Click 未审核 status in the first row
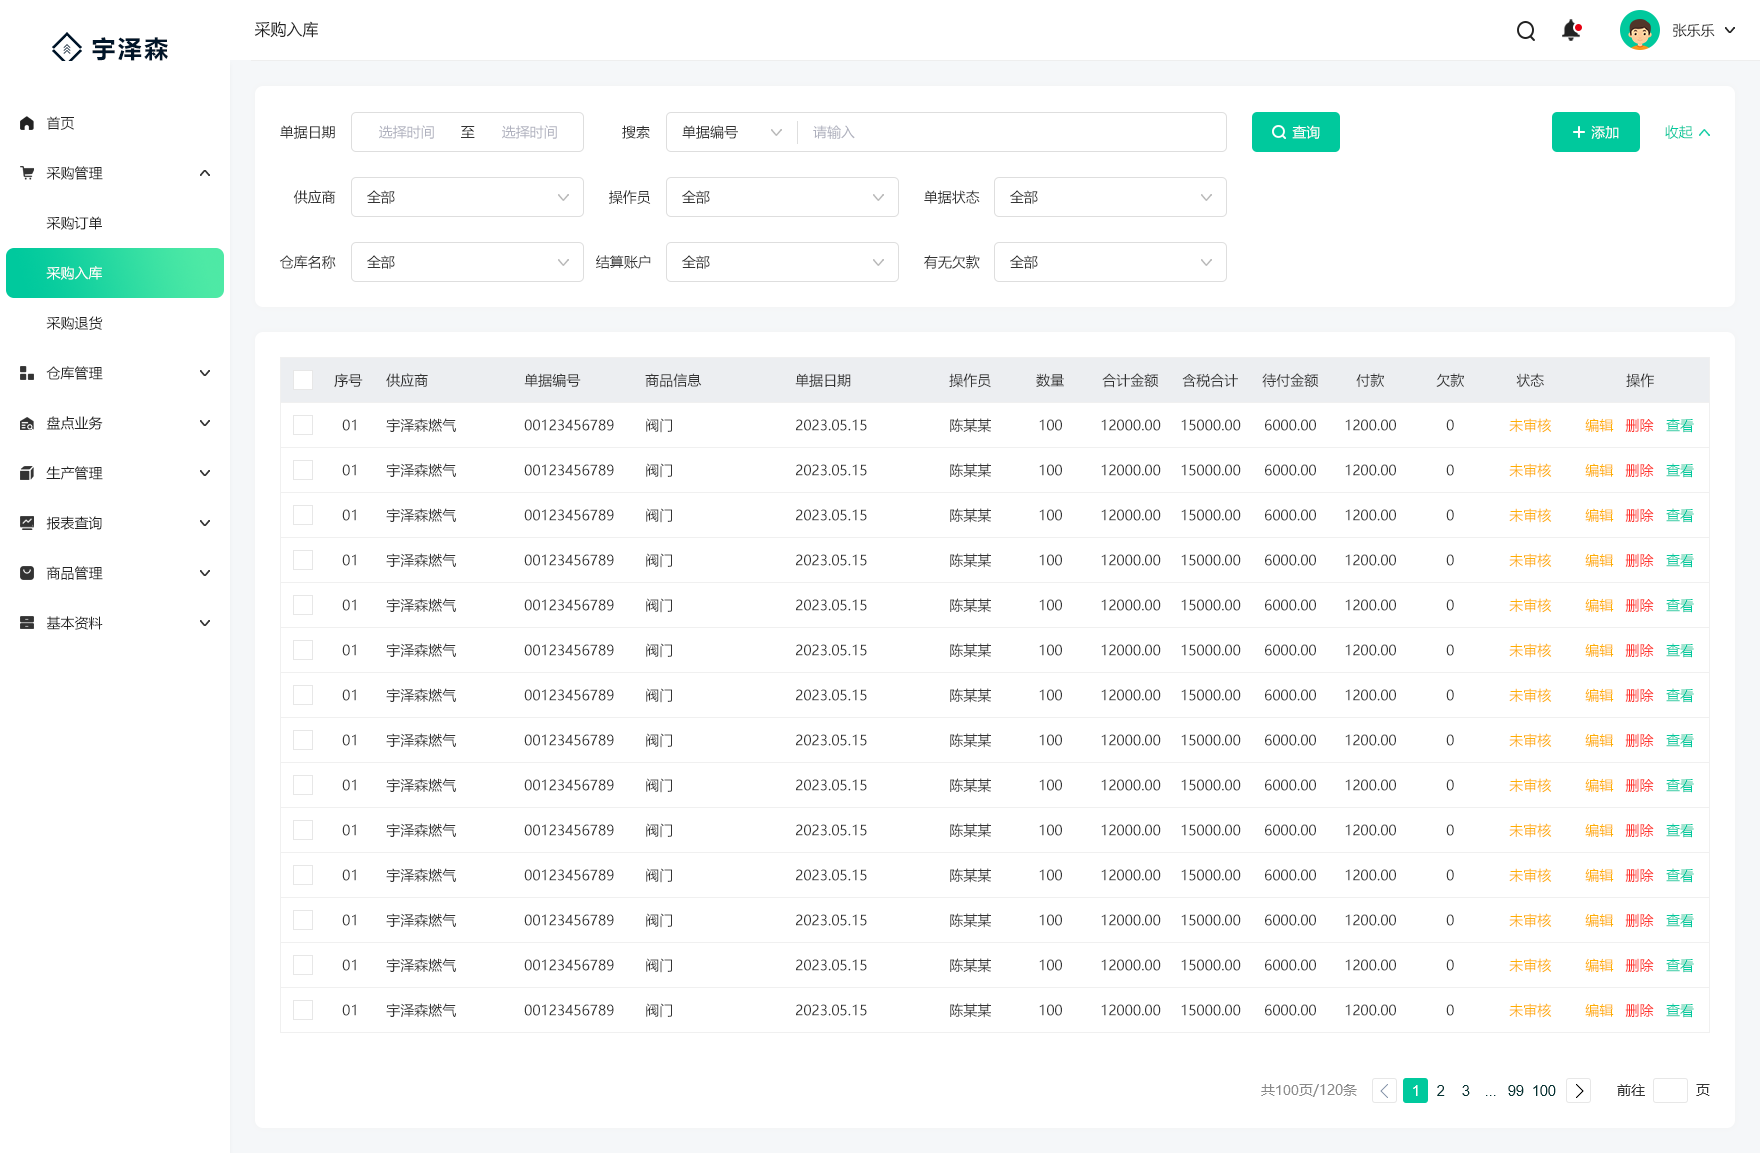The image size is (1760, 1153). click(x=1530, y=425)
